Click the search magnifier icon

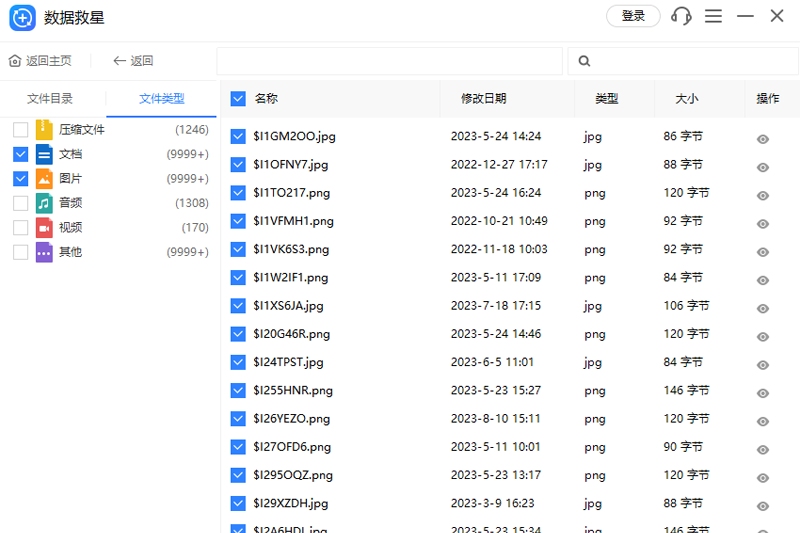[x=584, y=61]
